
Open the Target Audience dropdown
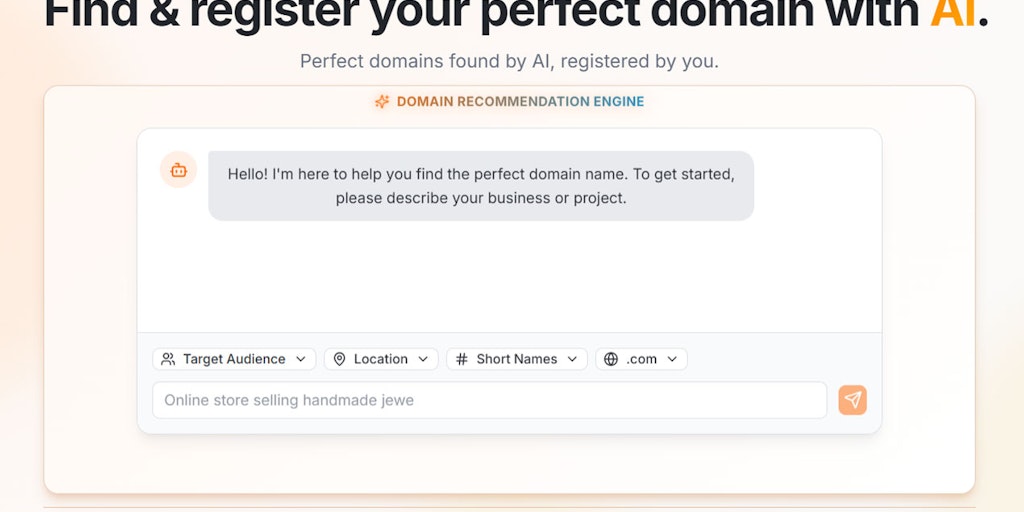coord(234,359)
